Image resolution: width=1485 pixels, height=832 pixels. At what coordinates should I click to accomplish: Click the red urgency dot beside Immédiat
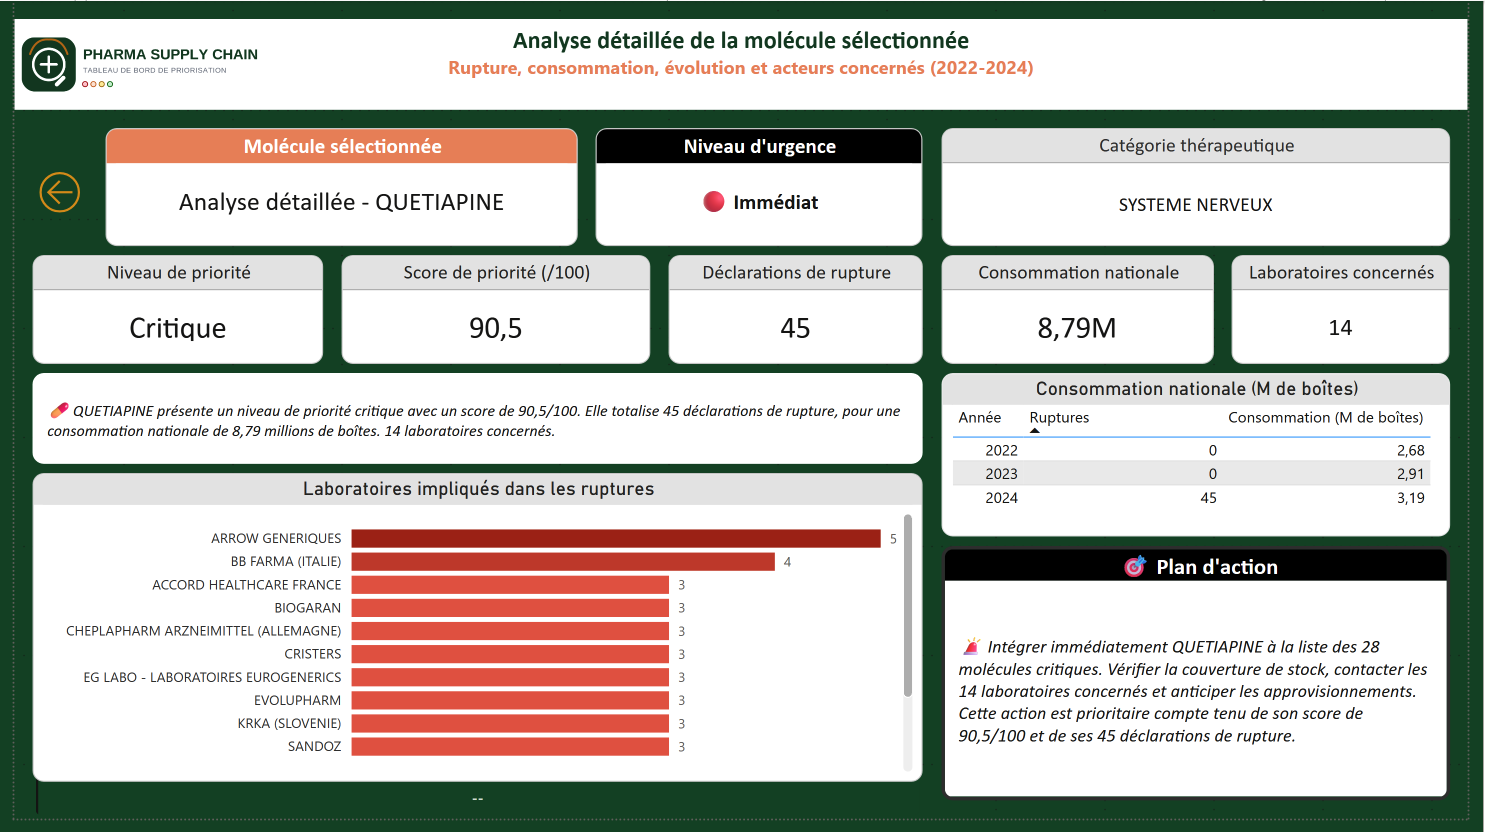(713, 202)
